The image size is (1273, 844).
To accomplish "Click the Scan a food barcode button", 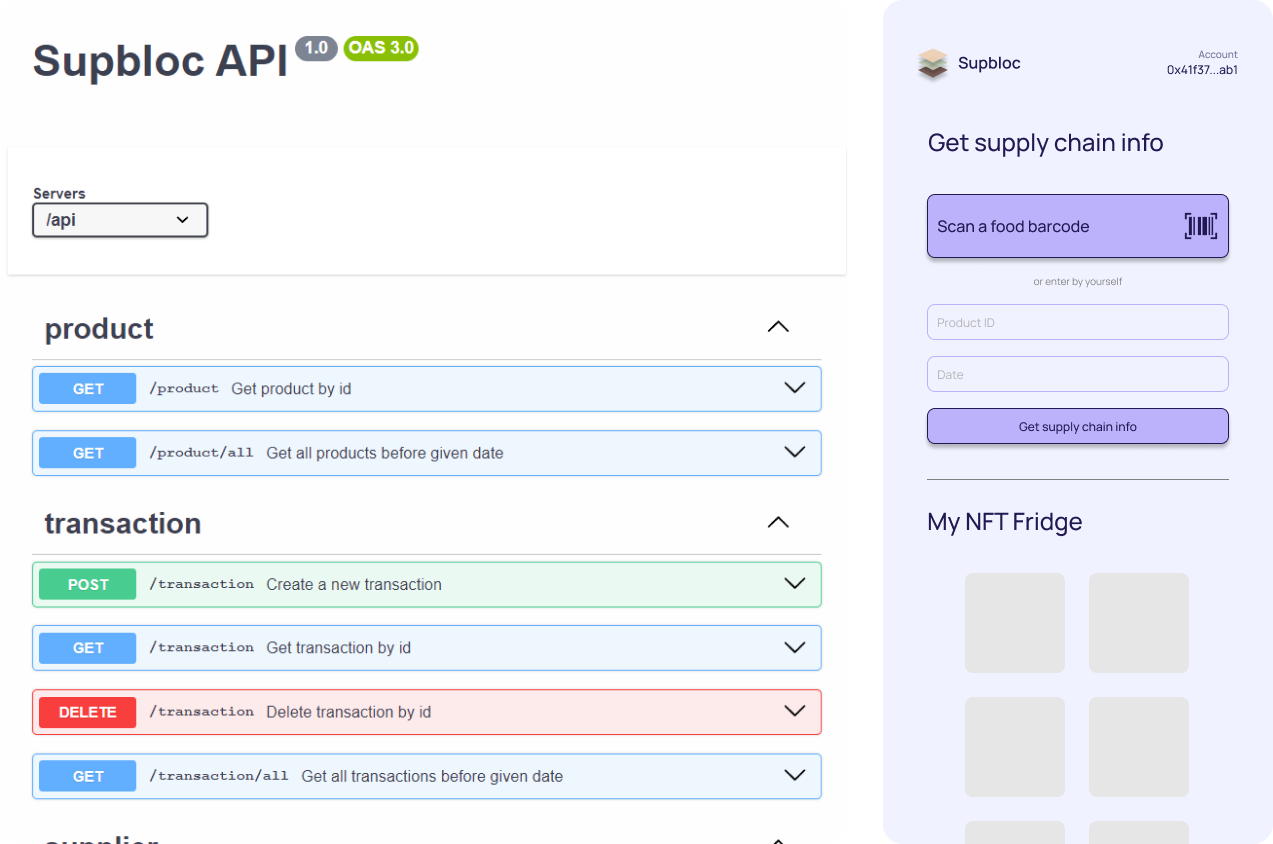I will pyautogui.click(x=1077, y=226).
